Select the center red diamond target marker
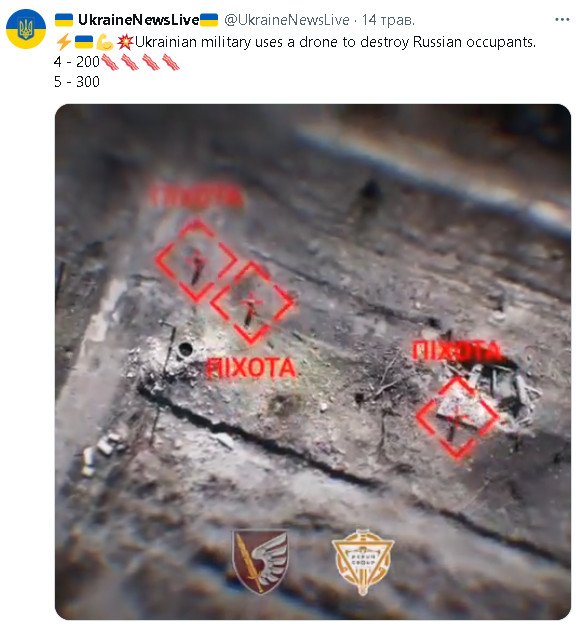 [x=252, y=303]
